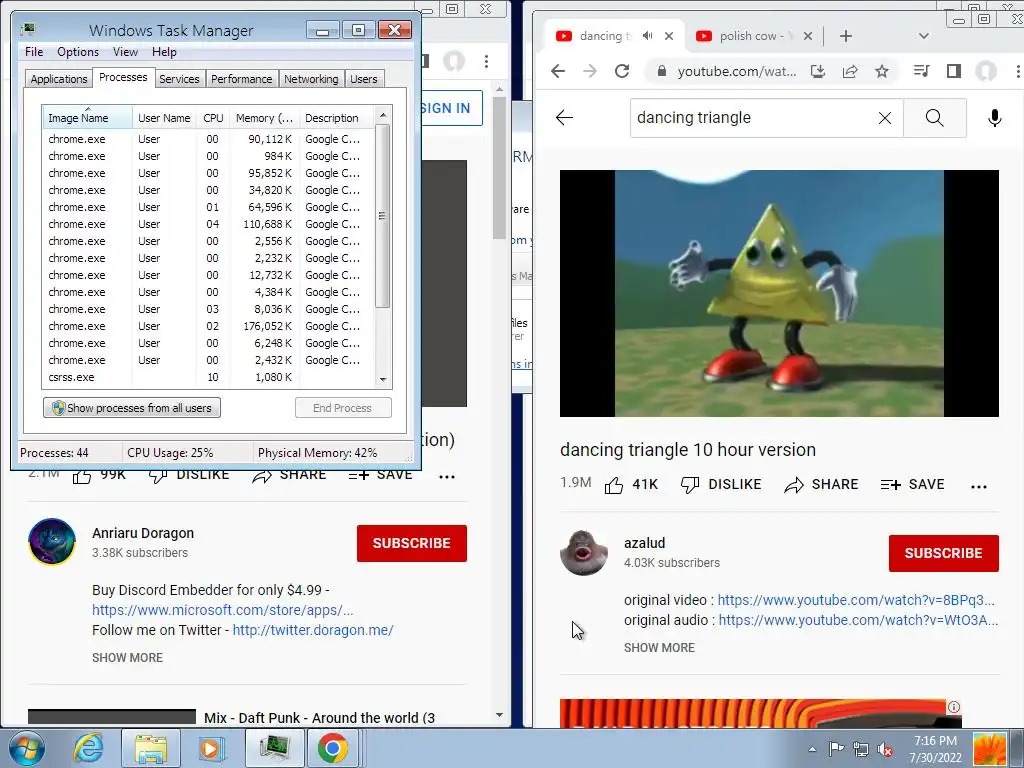Start voice search with microphone icon
This screenshot has width=1024, height=768.
[x=994, y=118]
